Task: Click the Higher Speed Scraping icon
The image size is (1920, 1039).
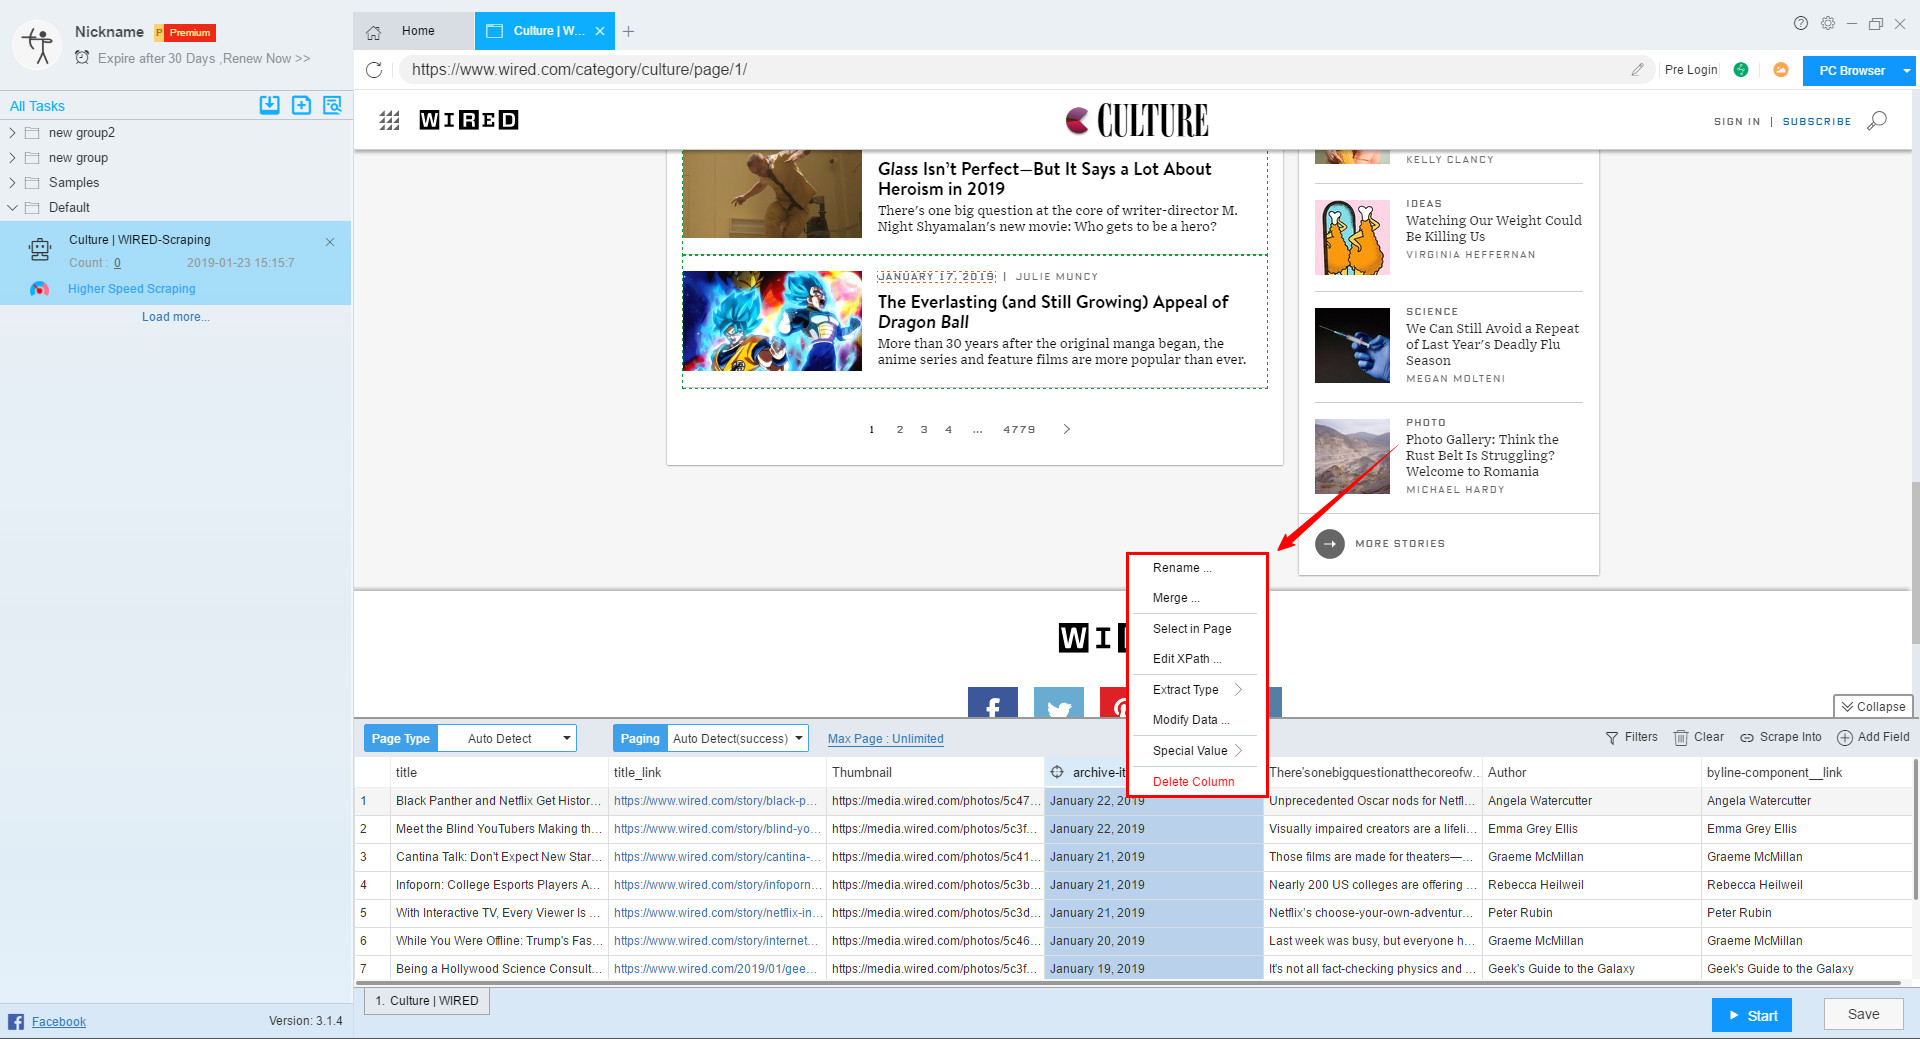Action: pyautogui.click(x=39, y=289)
